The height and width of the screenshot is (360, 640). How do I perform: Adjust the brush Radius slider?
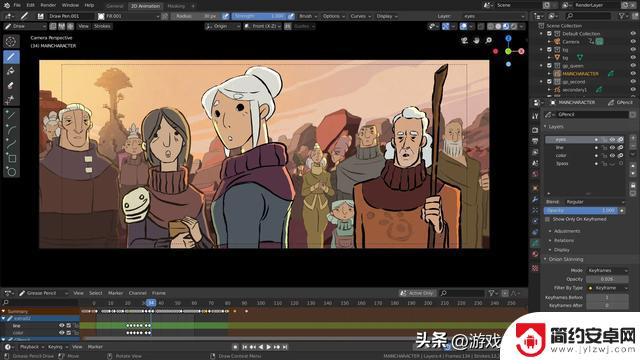coord(197,16)
